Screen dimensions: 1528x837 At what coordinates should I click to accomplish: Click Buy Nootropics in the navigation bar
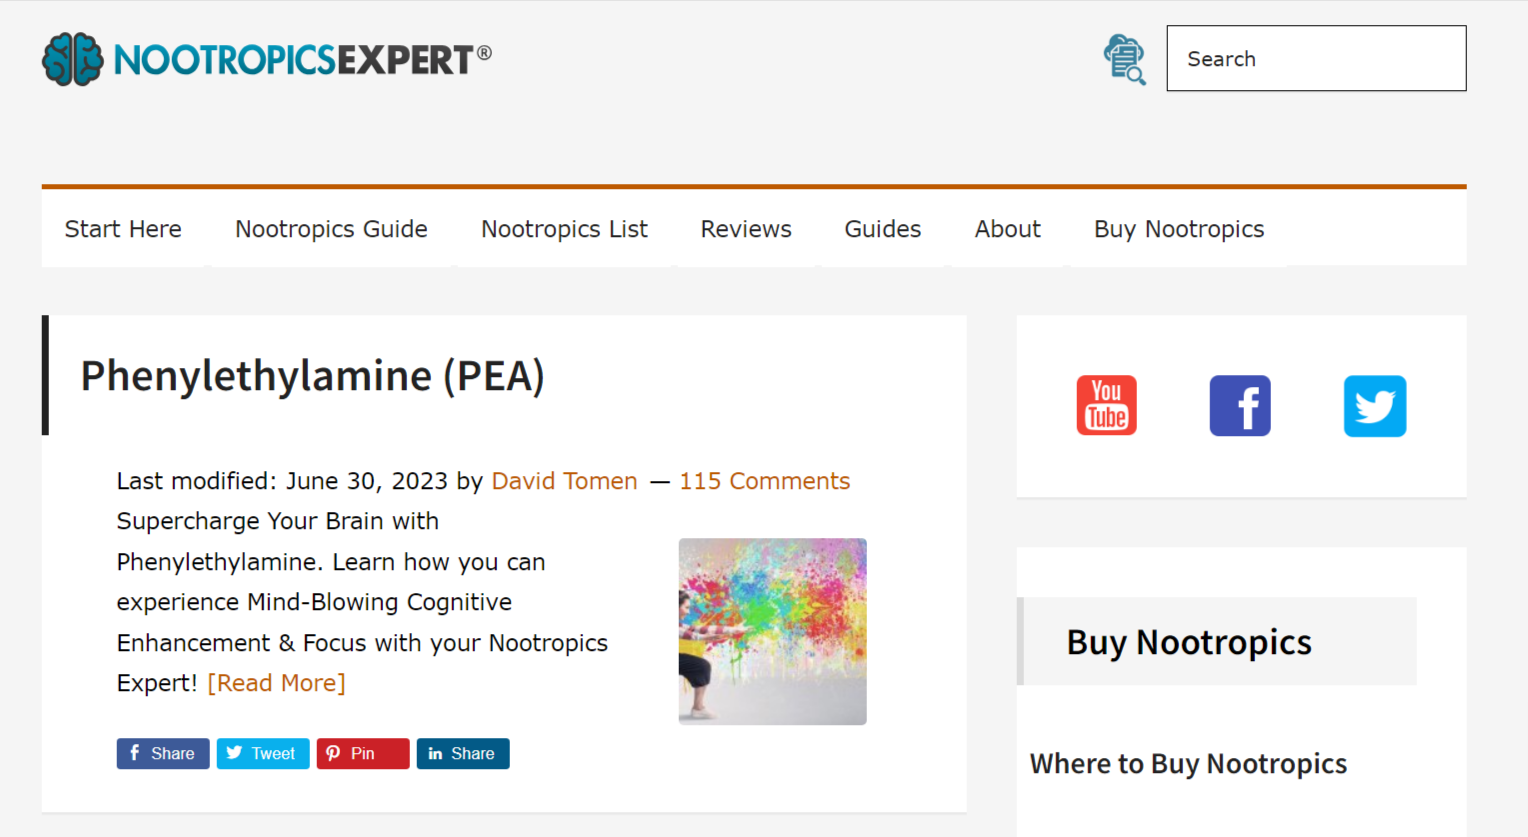1179,229
